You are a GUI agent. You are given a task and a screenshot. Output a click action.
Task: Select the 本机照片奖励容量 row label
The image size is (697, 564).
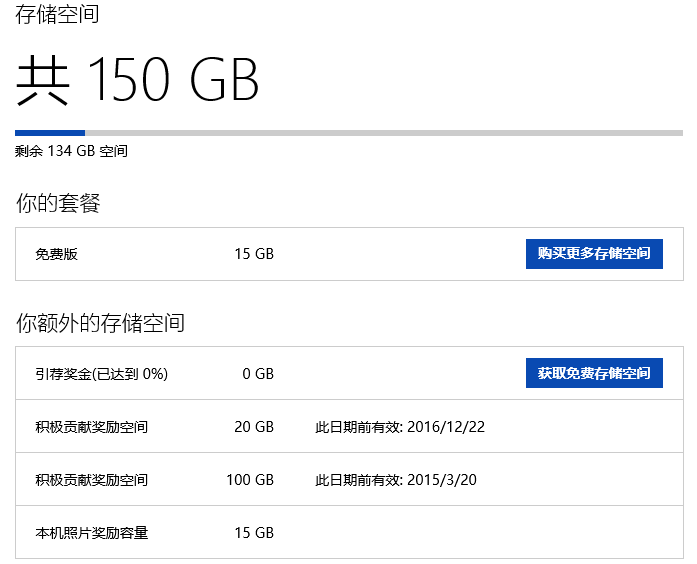[91, 533]
